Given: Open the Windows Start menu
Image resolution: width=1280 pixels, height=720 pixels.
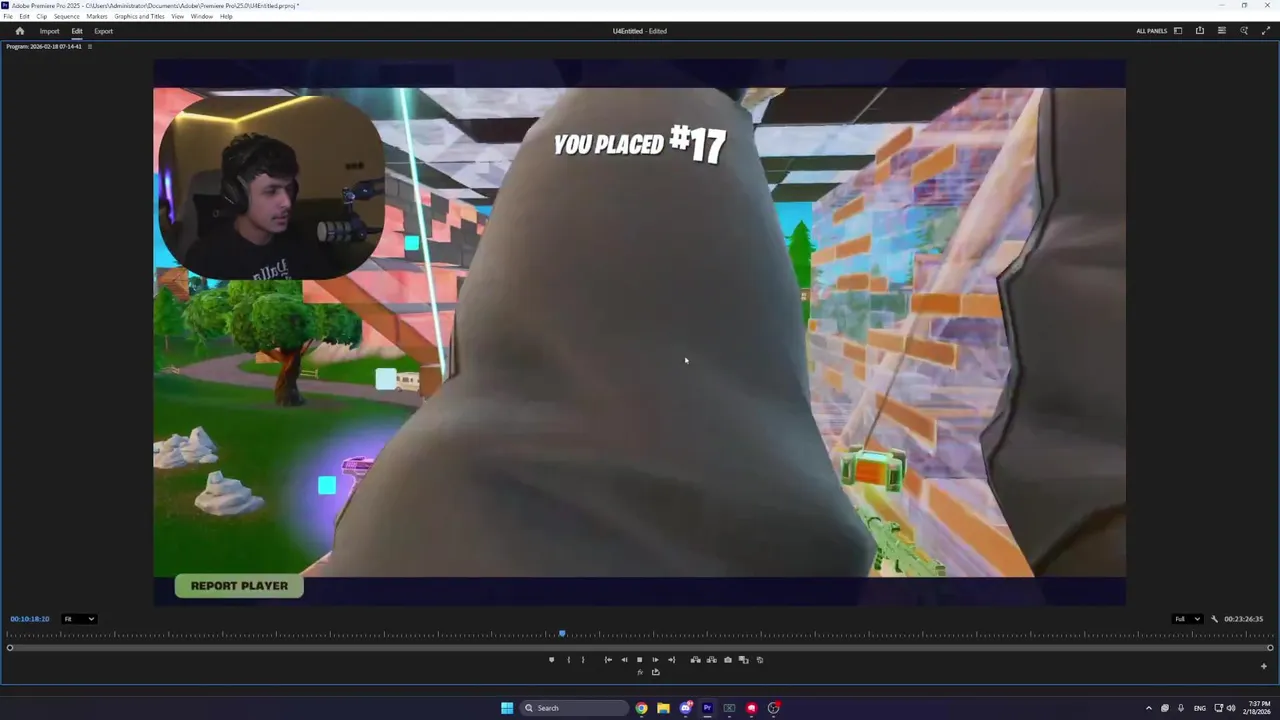Looking at the screenshot, I should [507, 708].
